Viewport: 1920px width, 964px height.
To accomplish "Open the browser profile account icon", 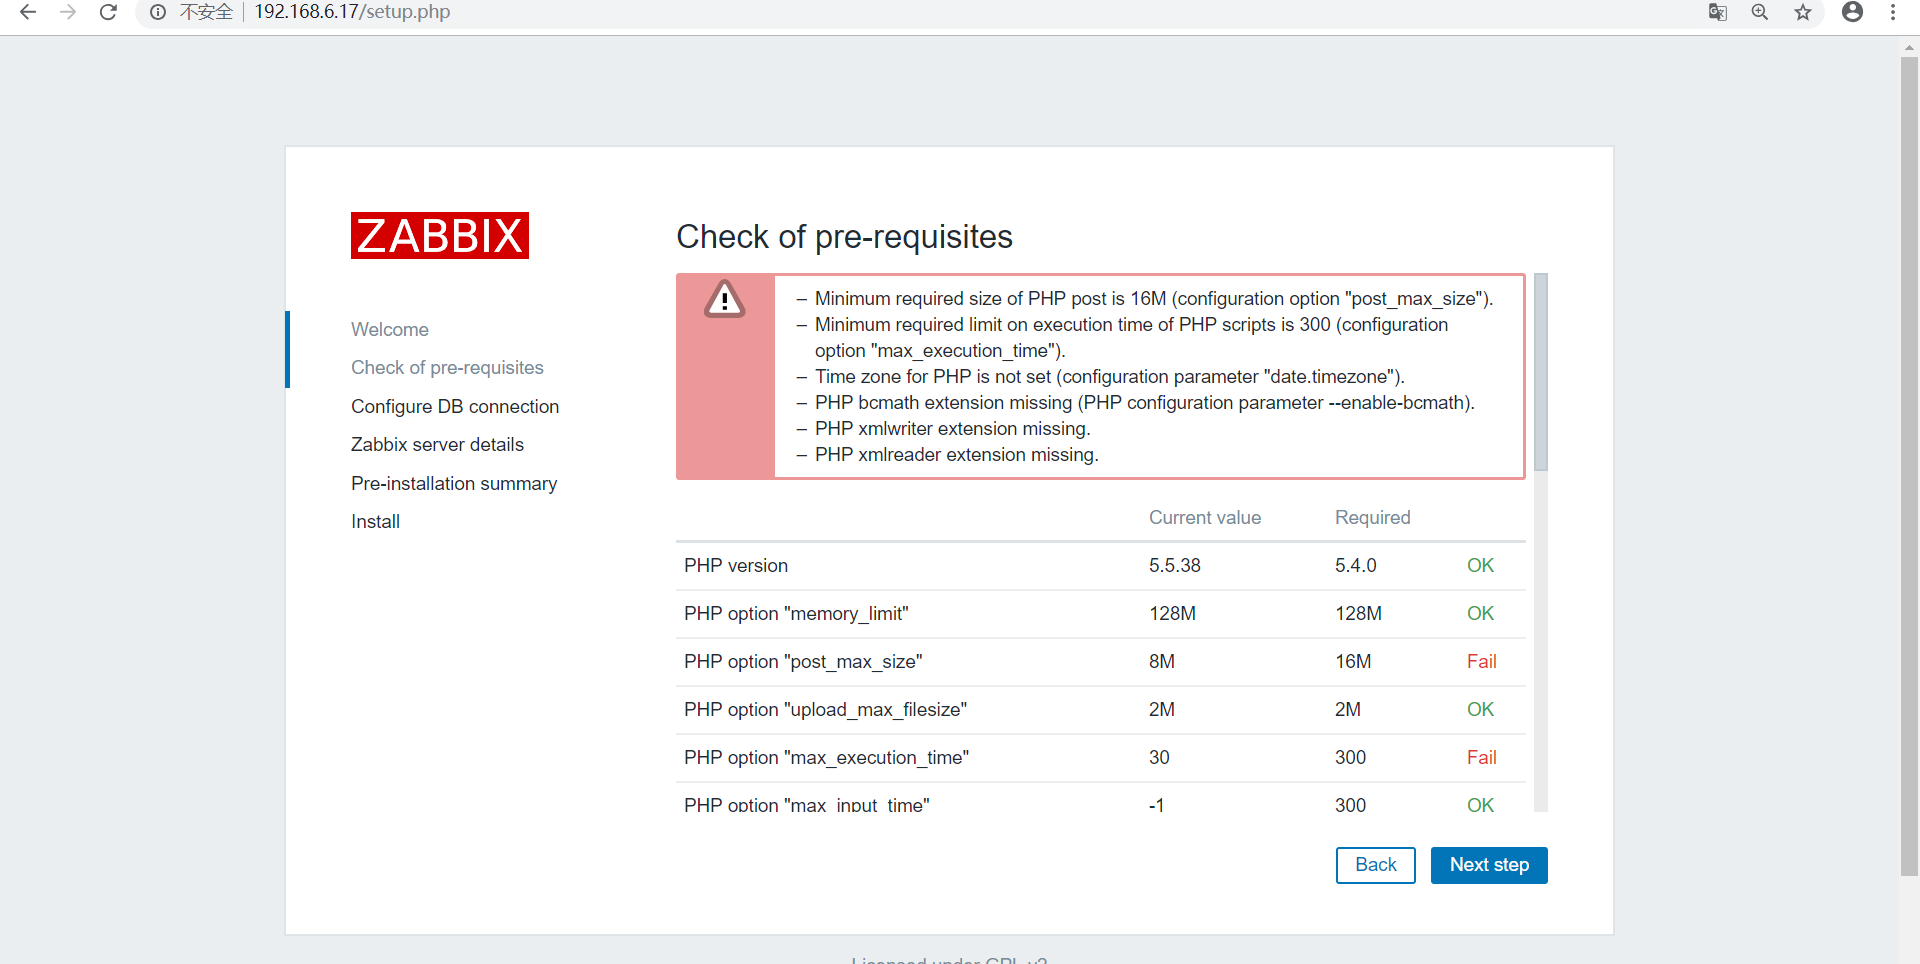I will [1853, 12].
